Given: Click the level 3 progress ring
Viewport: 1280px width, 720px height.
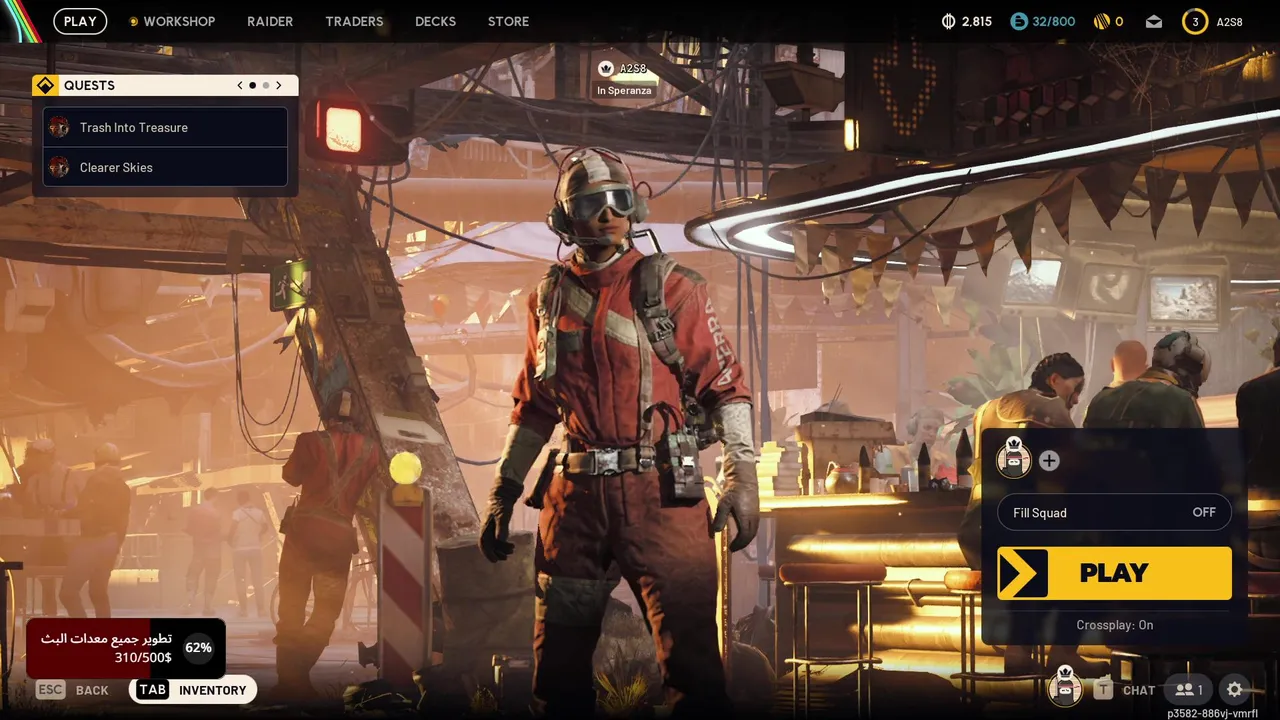Looking at the screenshot, I should [1195, 21].
